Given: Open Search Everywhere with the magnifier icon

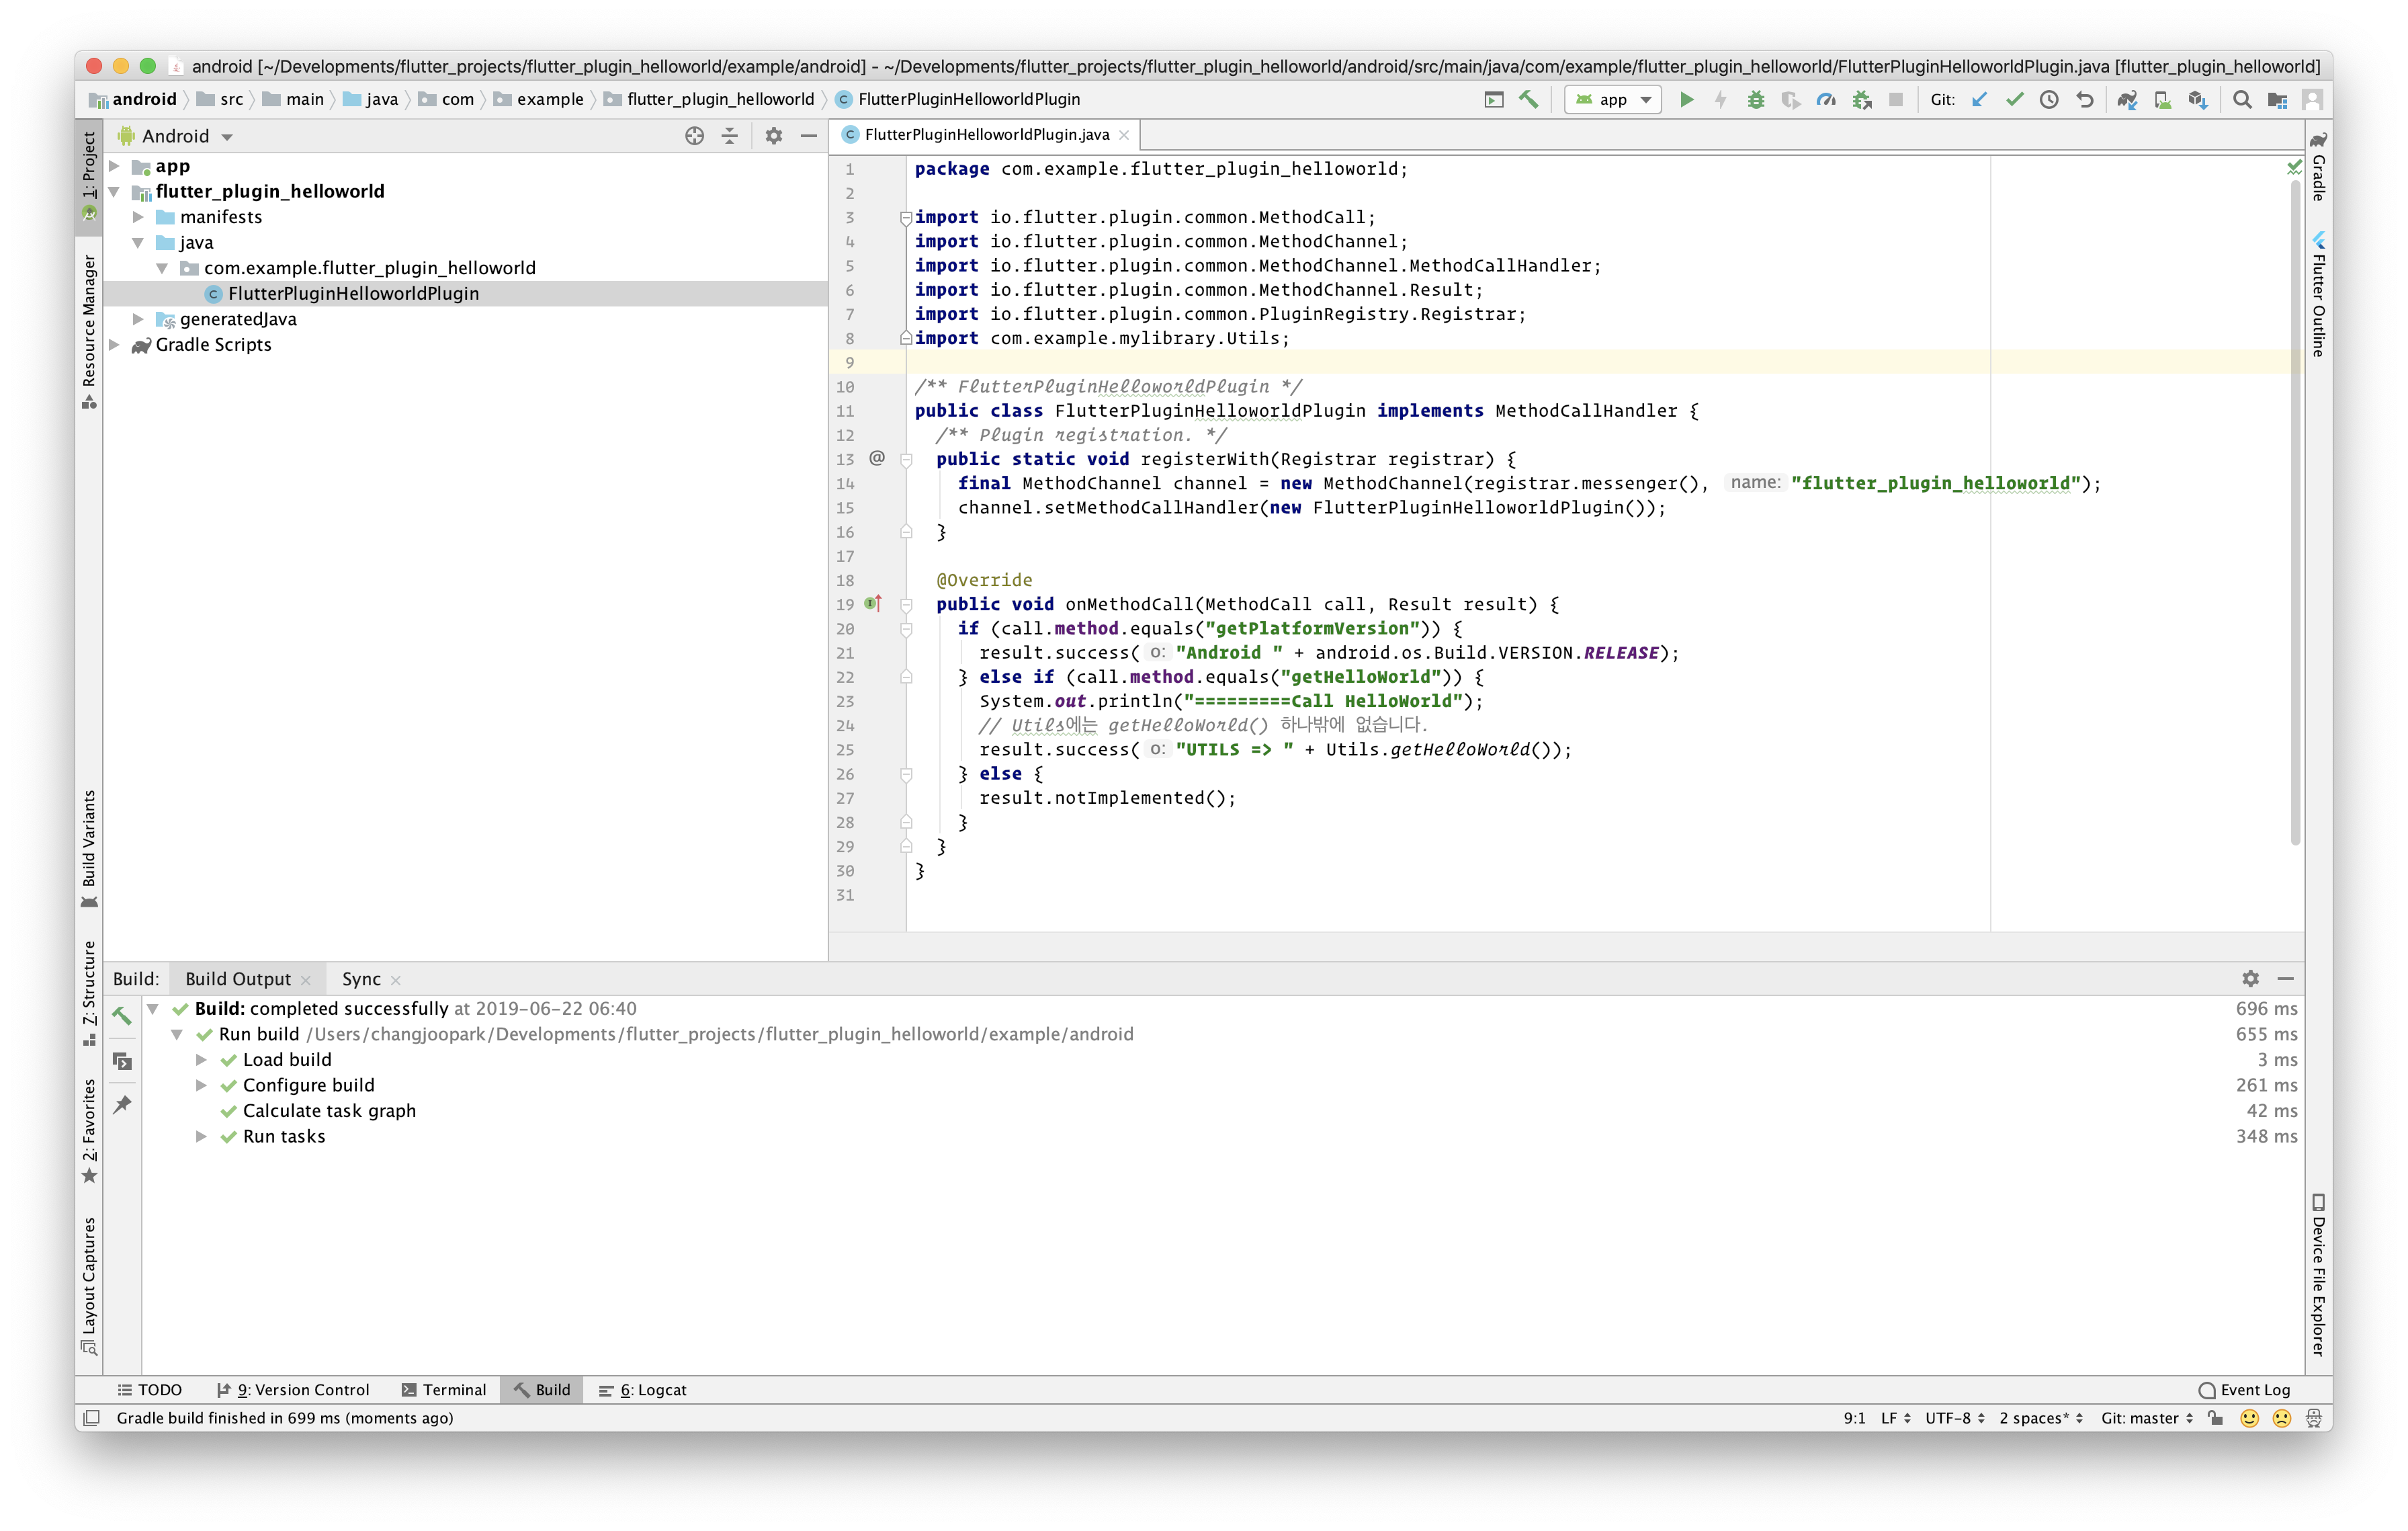Looking at the screenshot, I should 2242,99.
